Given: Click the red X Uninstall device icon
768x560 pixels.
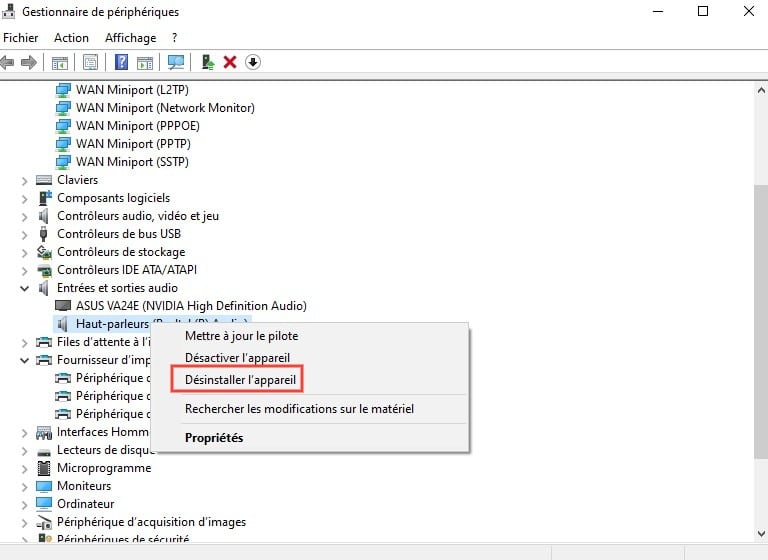Looking at the screenshot, I should [x=230, y=62].
